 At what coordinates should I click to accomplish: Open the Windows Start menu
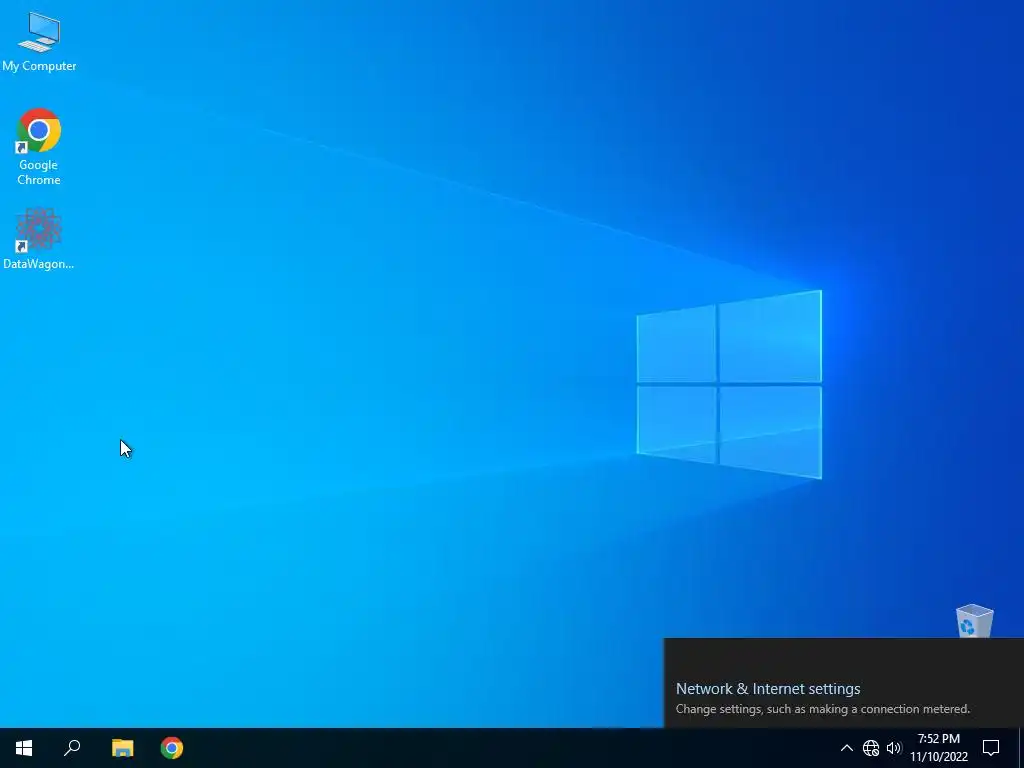point(24,748)
